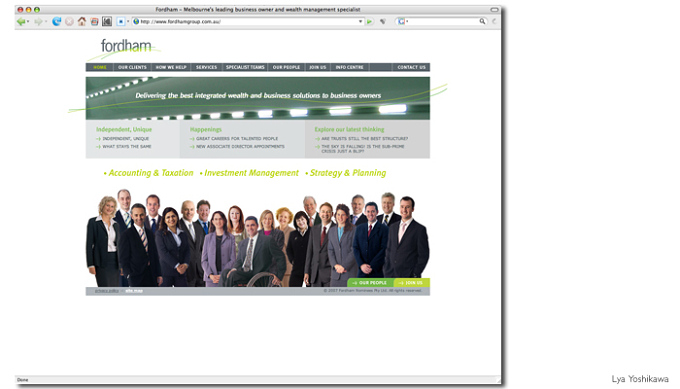This screenshot has width=680, height=389.
Task: Click the 'Independent, Unique' green heading
Action: coord(124,129)
